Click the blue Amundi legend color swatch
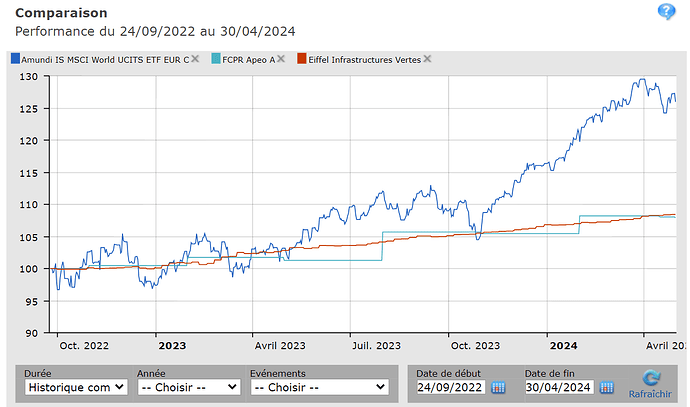This screenshot has width=690, height=407. (15, 59)
